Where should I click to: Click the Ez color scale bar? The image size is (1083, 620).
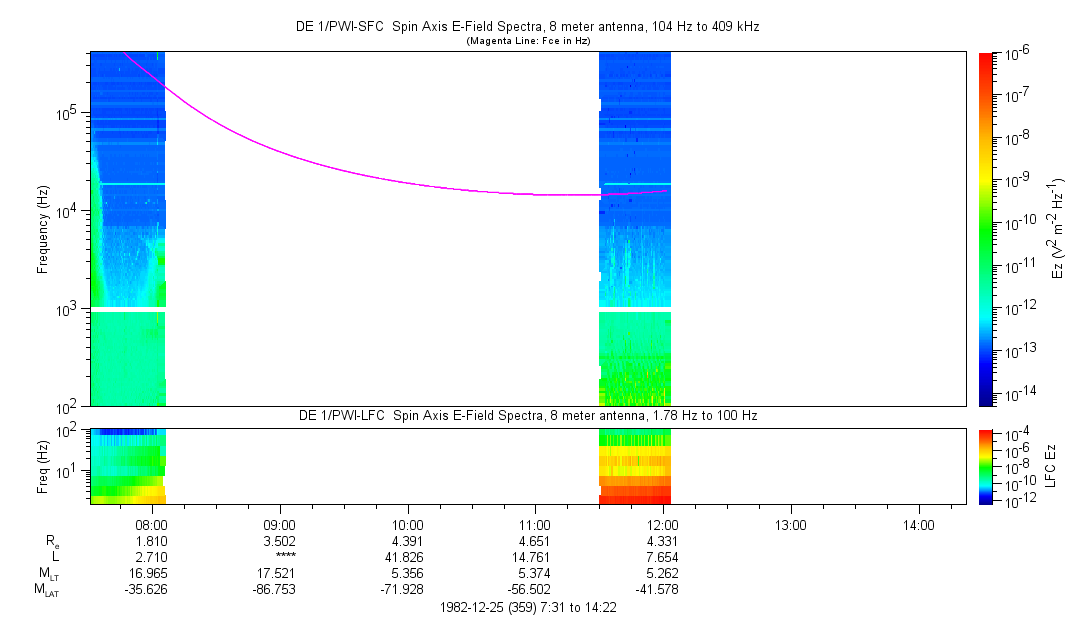pos(986,228)
